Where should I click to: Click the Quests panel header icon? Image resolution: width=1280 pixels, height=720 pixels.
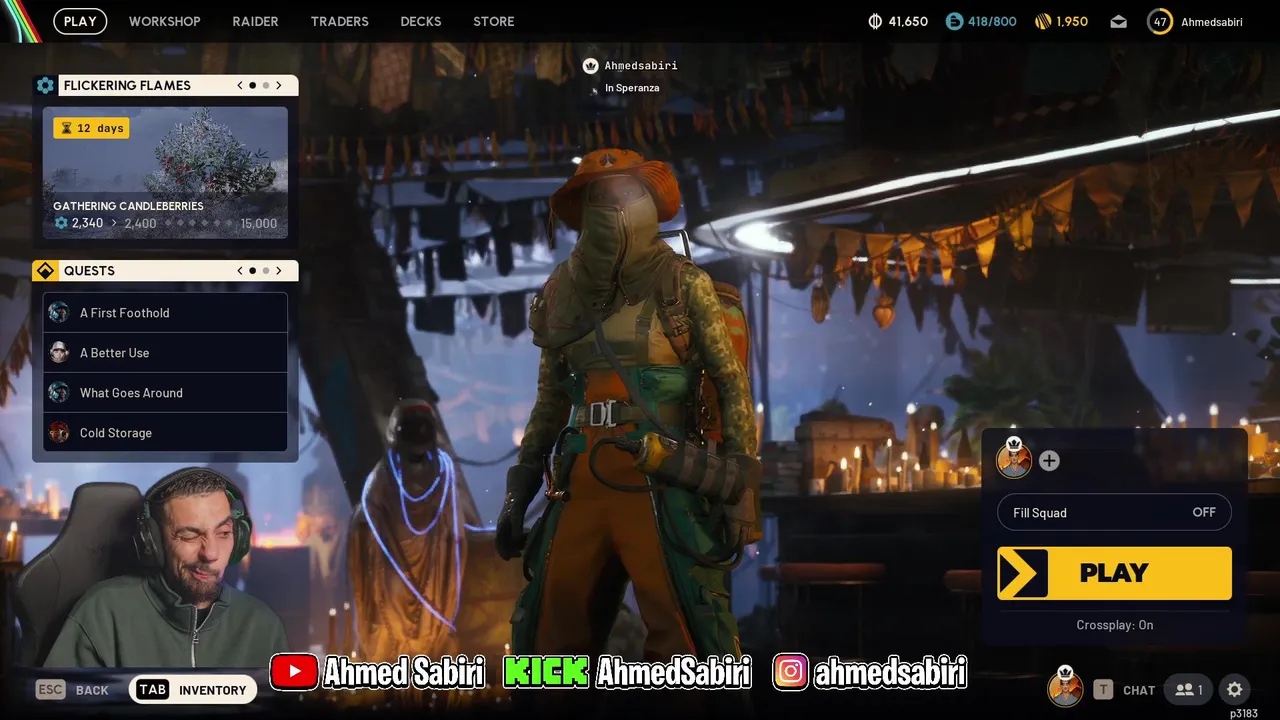[45, 271]
